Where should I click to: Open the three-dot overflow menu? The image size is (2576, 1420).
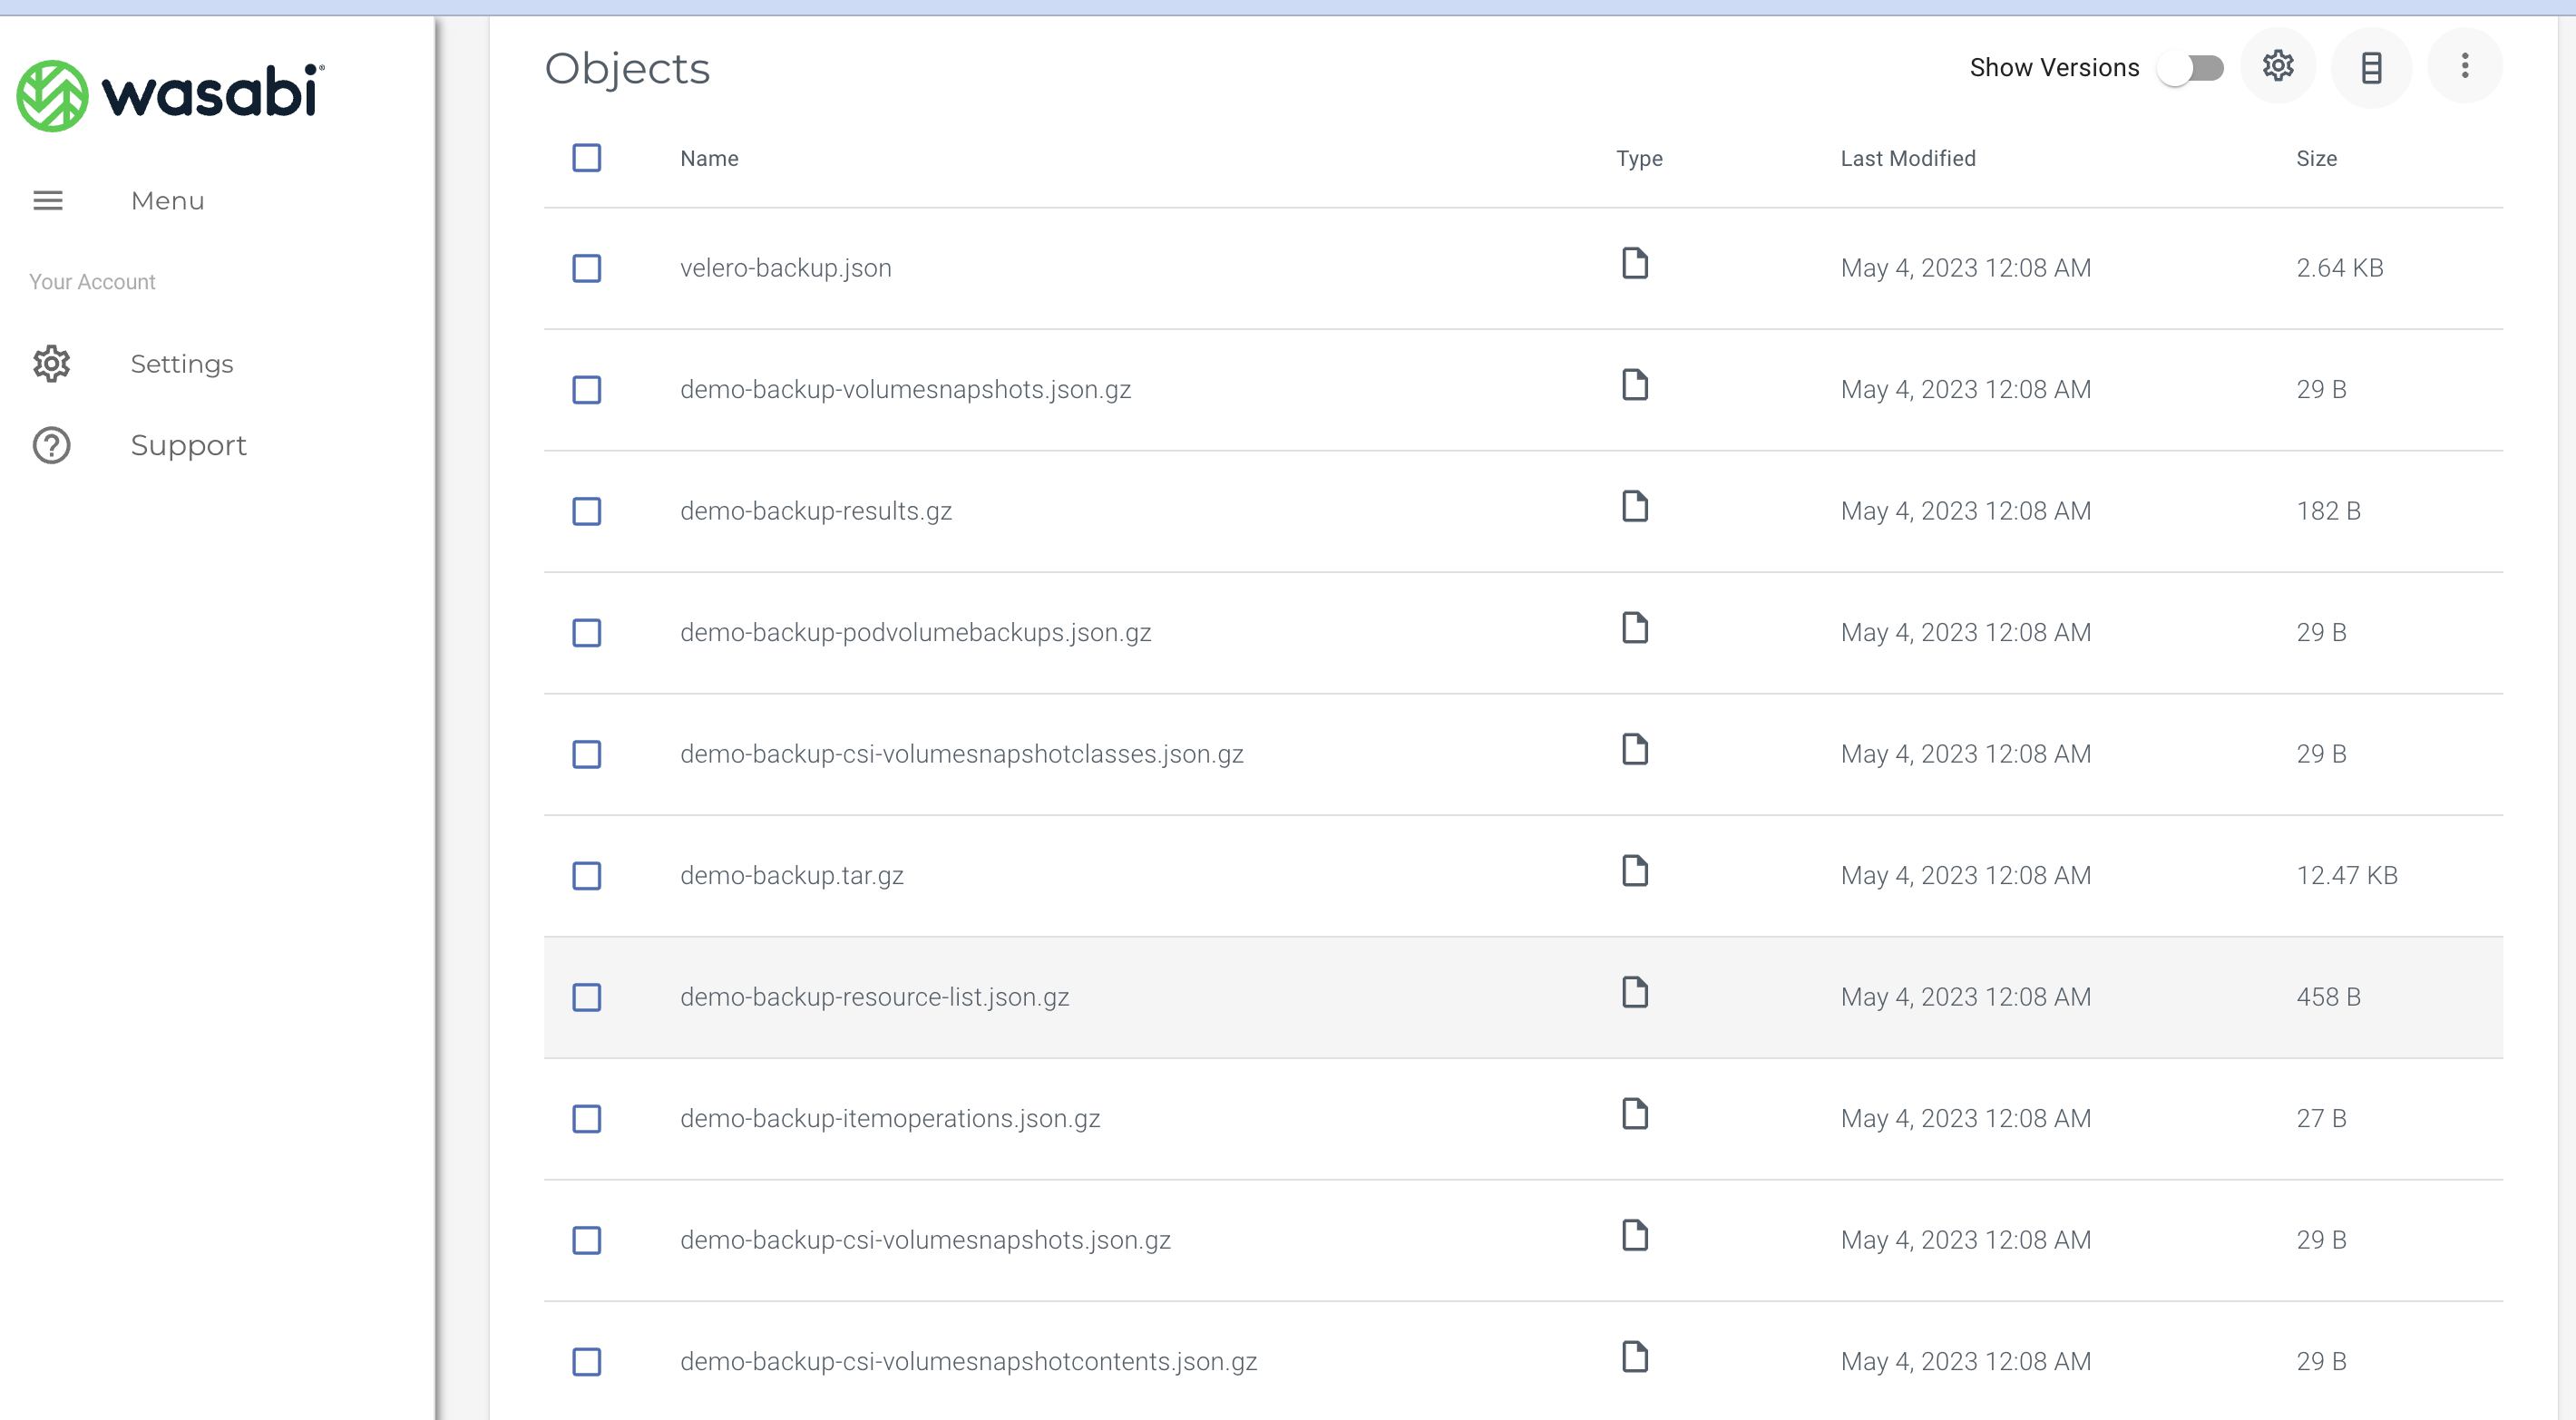(2465, 66)
